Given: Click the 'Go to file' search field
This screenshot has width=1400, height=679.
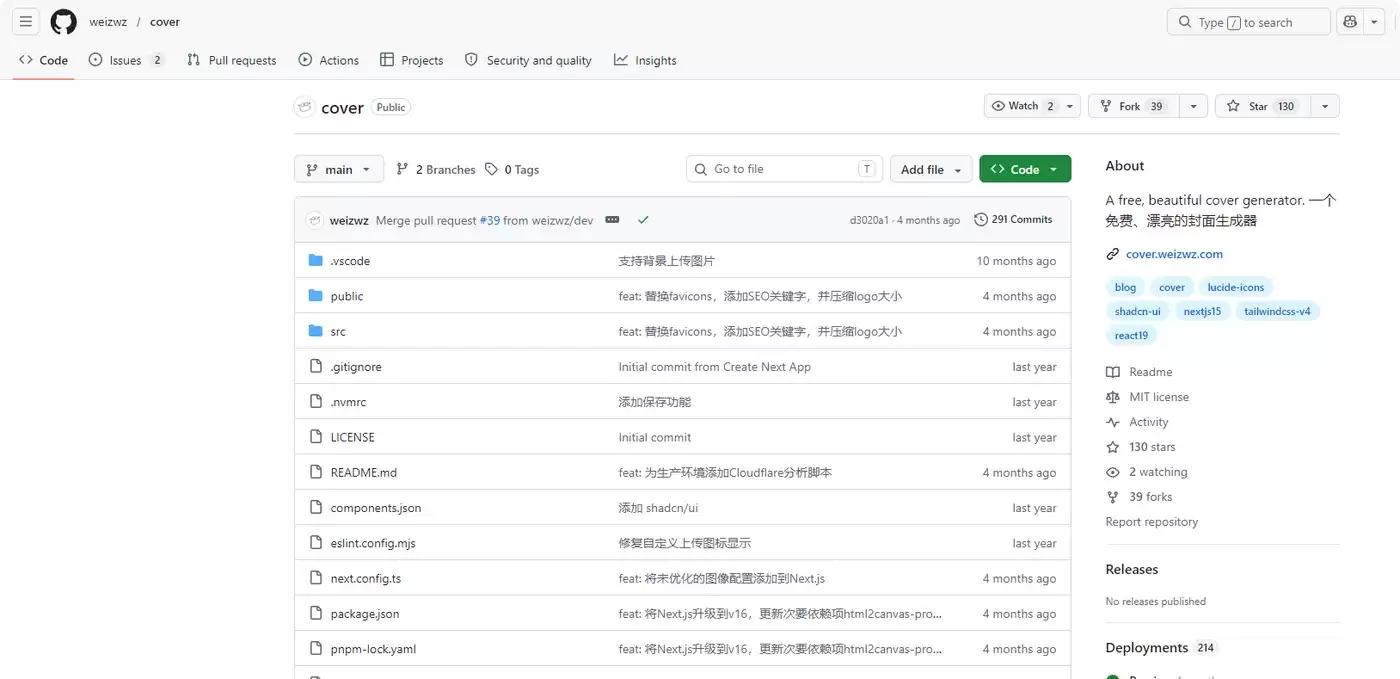Looking at the screenshot, I should [784, 169].
